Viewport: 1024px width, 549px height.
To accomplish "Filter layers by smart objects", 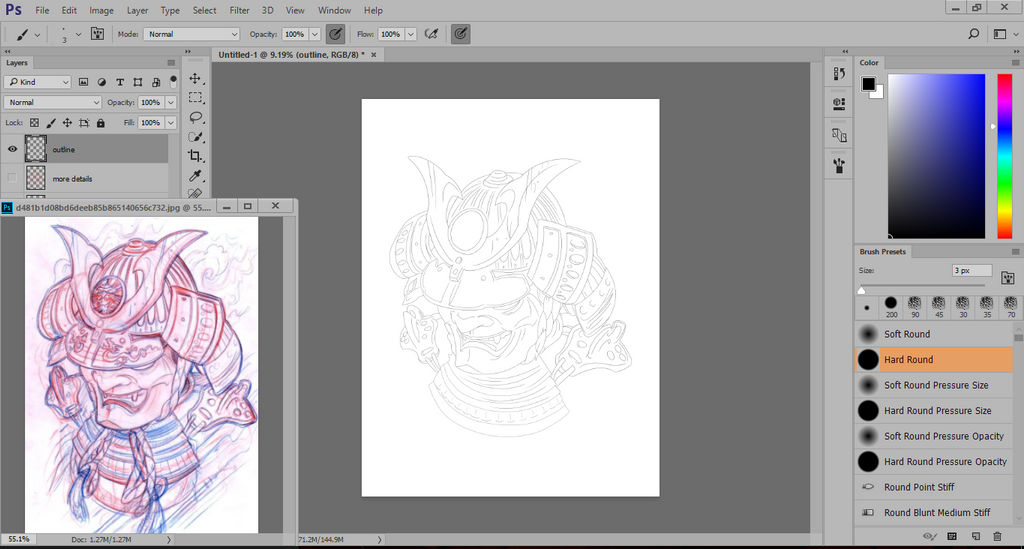I will pos(155,82).
